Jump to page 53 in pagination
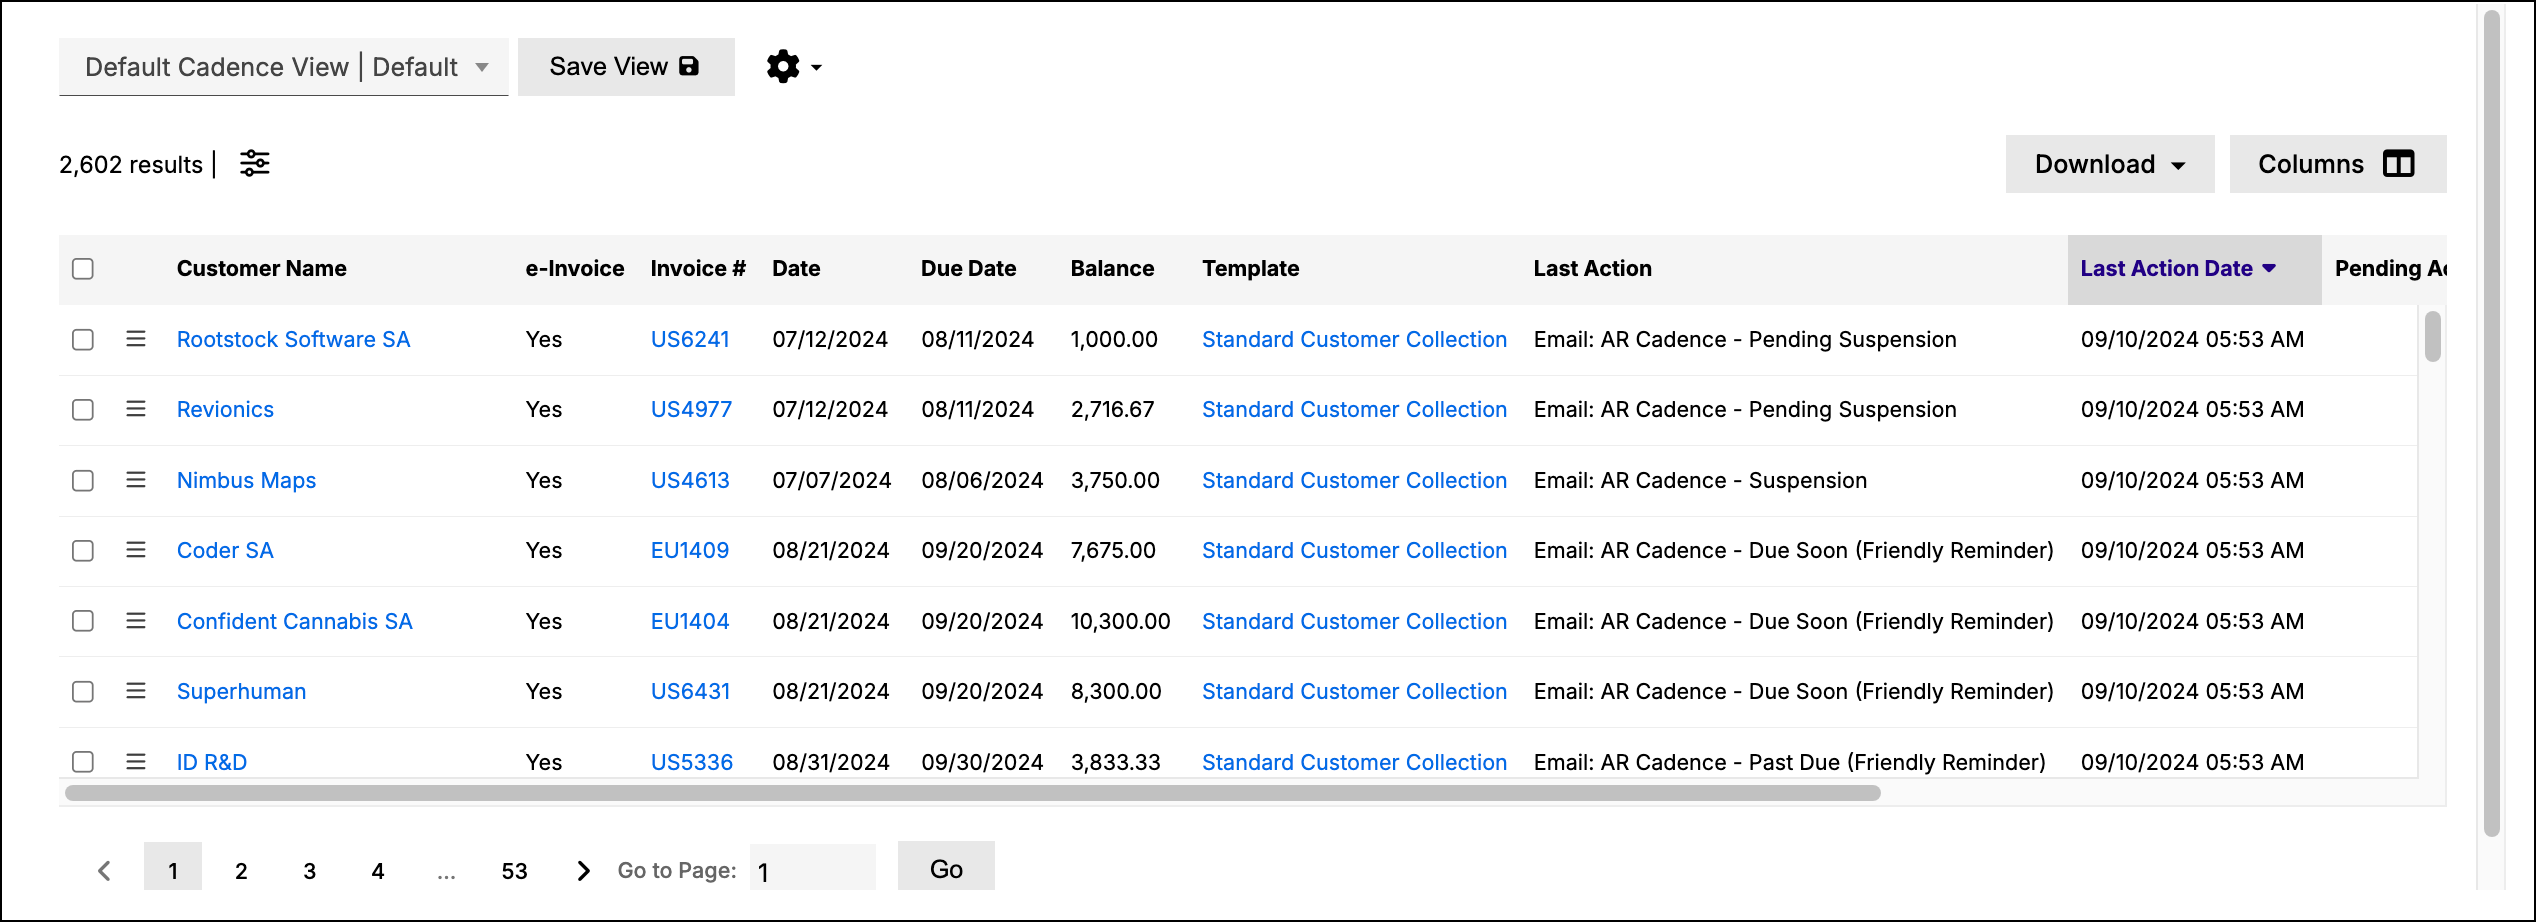 tap(514, 870)
